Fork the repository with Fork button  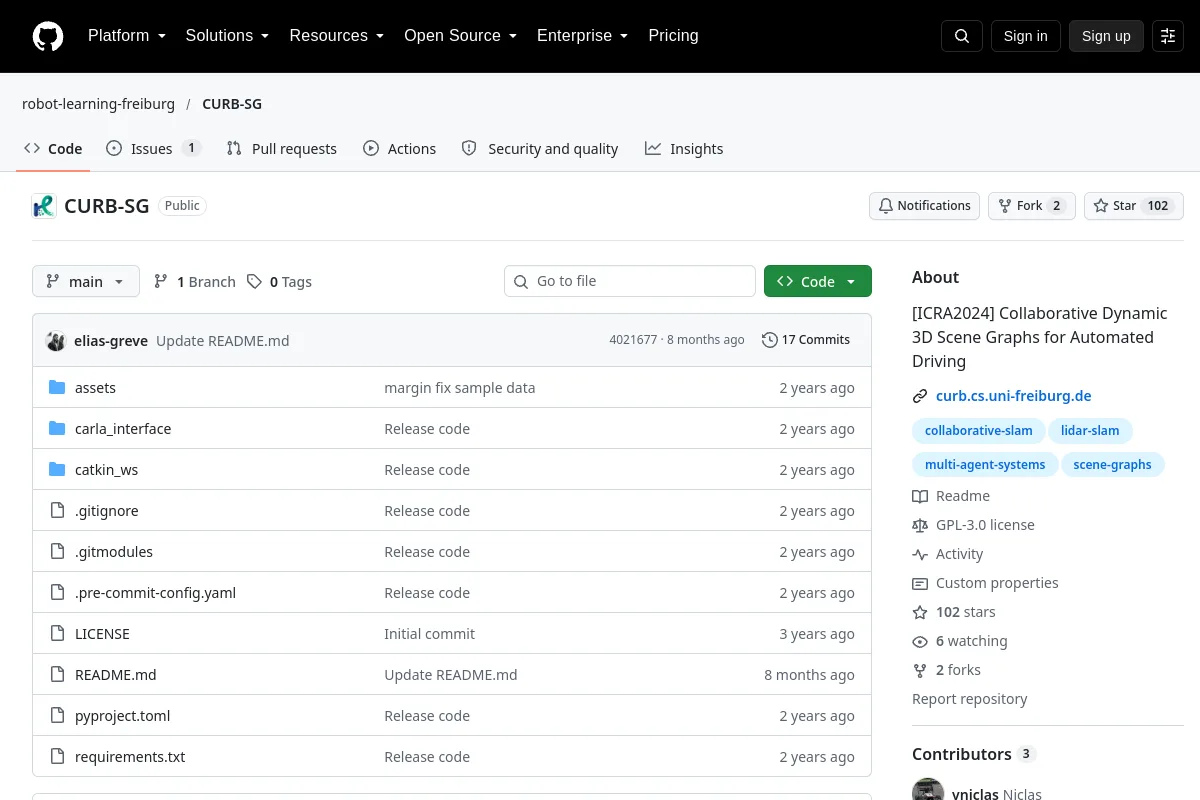[x=1032, y=206]
